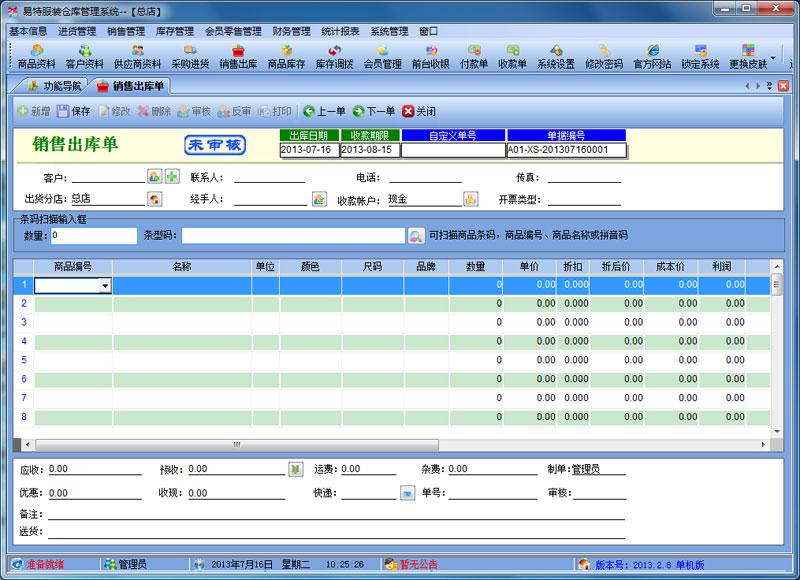Viewport: 800px width, 580px height.
Task: Click customer lookup icon beside 客户 field
Action: (x=155, y=176)
